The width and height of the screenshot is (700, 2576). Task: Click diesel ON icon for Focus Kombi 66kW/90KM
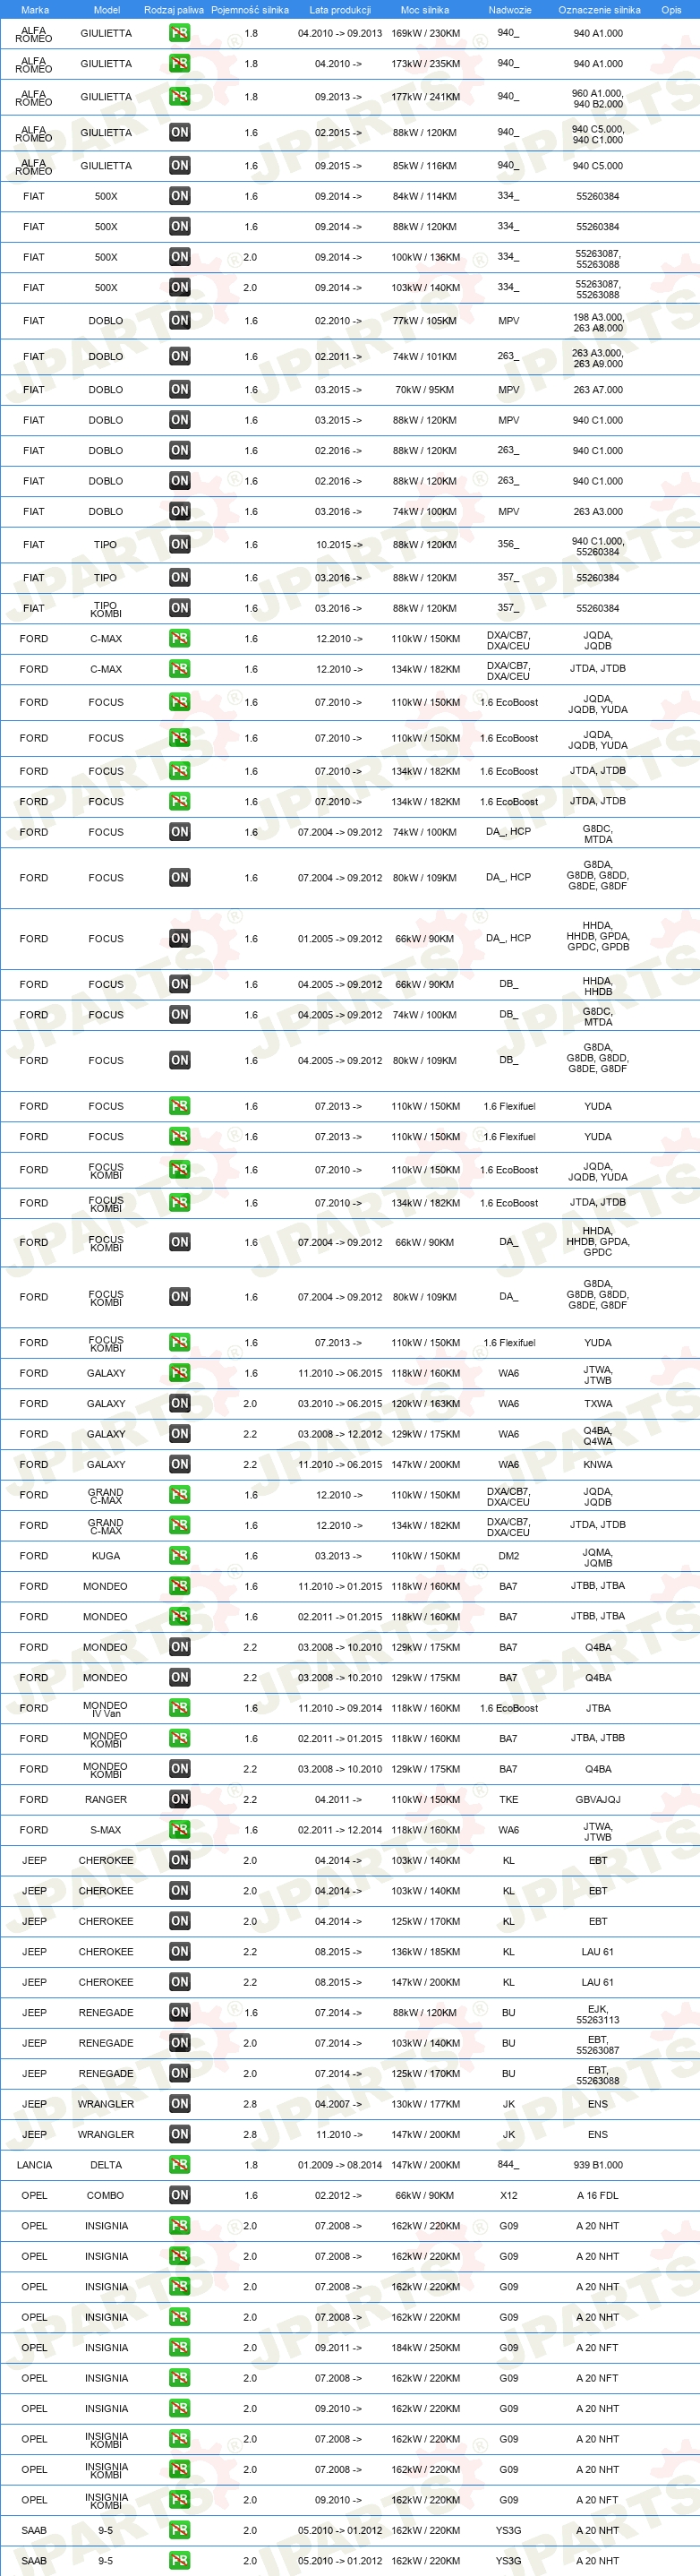(180, 1242)
